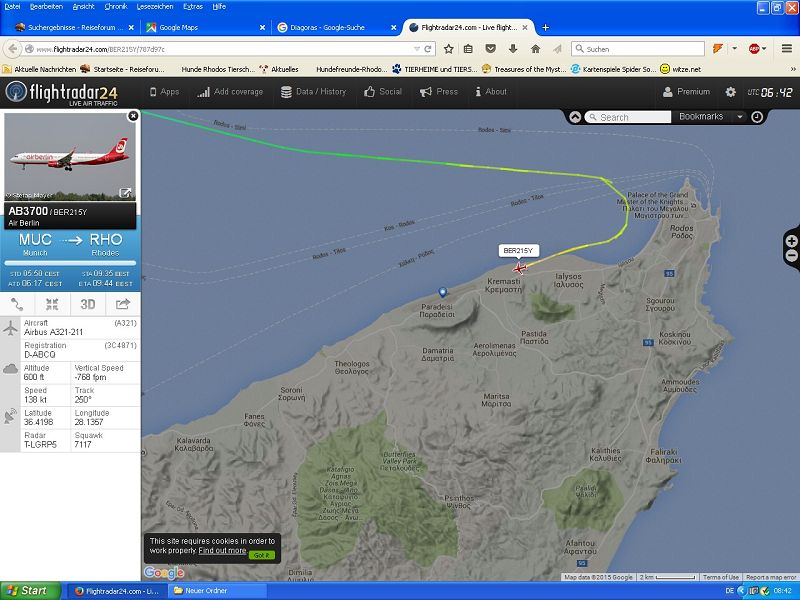800x600 pixels.
Task: Open the Terms of Use map link
Action: [x=720, y=577]
